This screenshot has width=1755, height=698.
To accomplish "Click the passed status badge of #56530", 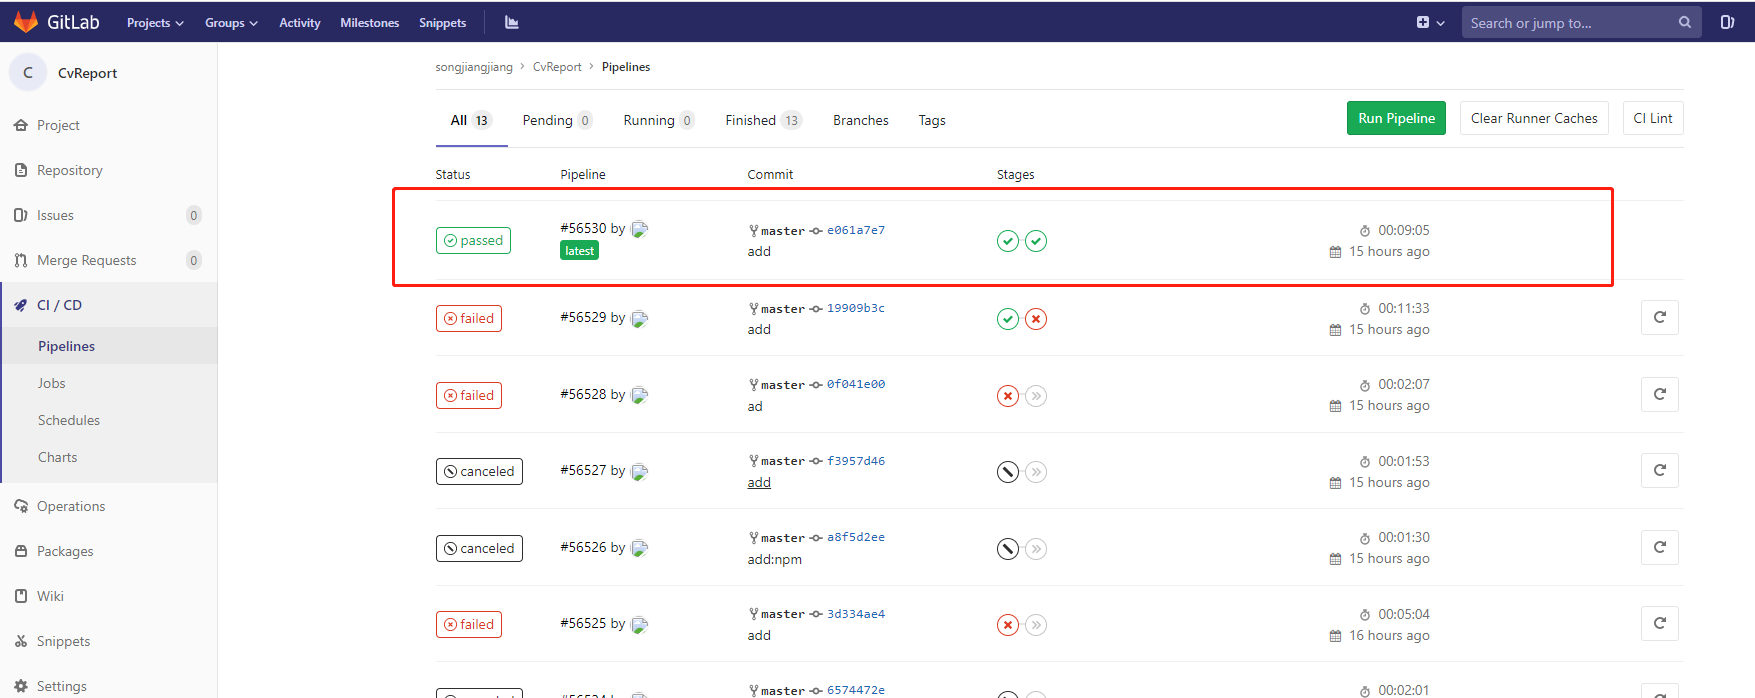I will (473, 241).
